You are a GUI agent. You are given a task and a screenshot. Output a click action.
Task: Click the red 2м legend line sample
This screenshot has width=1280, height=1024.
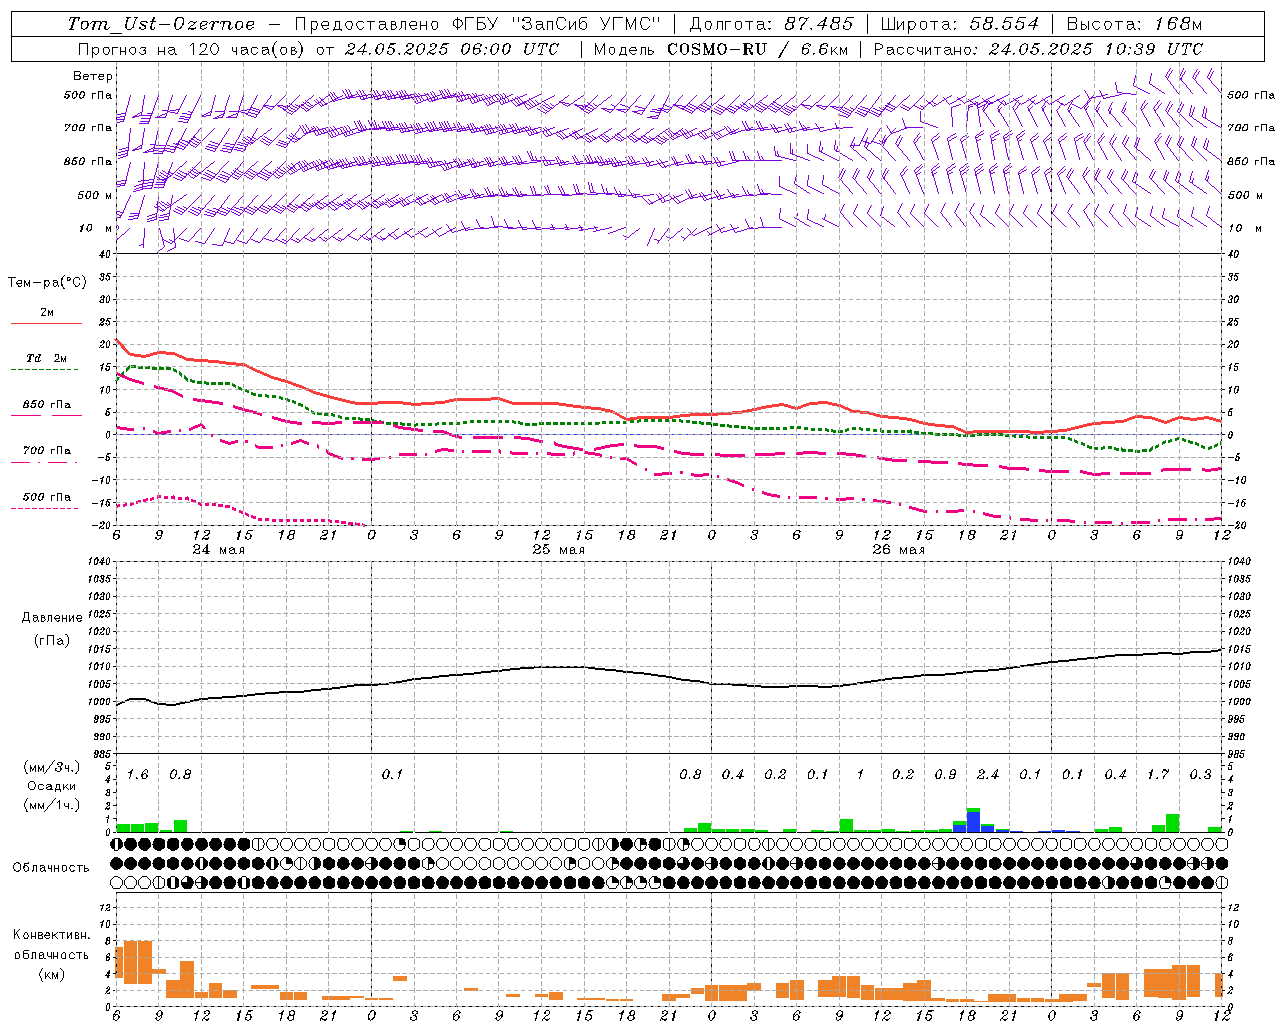pos(46,323)
